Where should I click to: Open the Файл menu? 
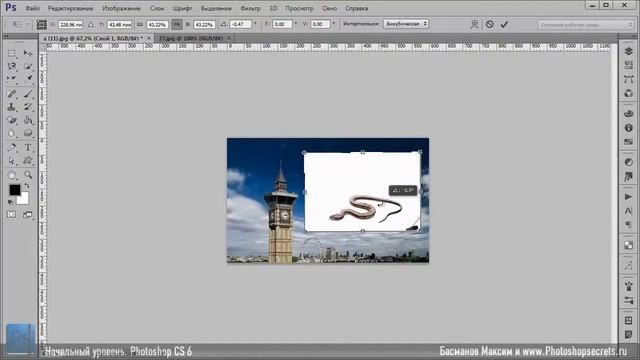[33, 8]
